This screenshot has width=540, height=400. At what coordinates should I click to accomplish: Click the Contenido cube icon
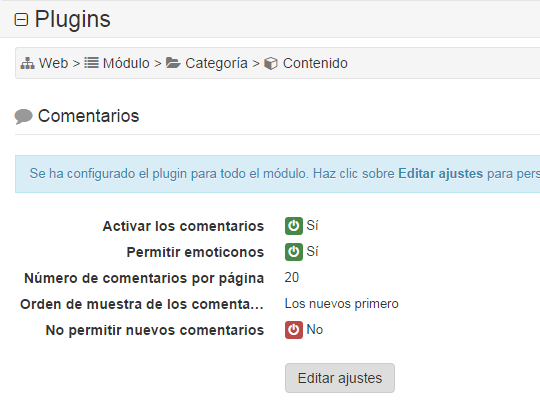click(271, 63)
